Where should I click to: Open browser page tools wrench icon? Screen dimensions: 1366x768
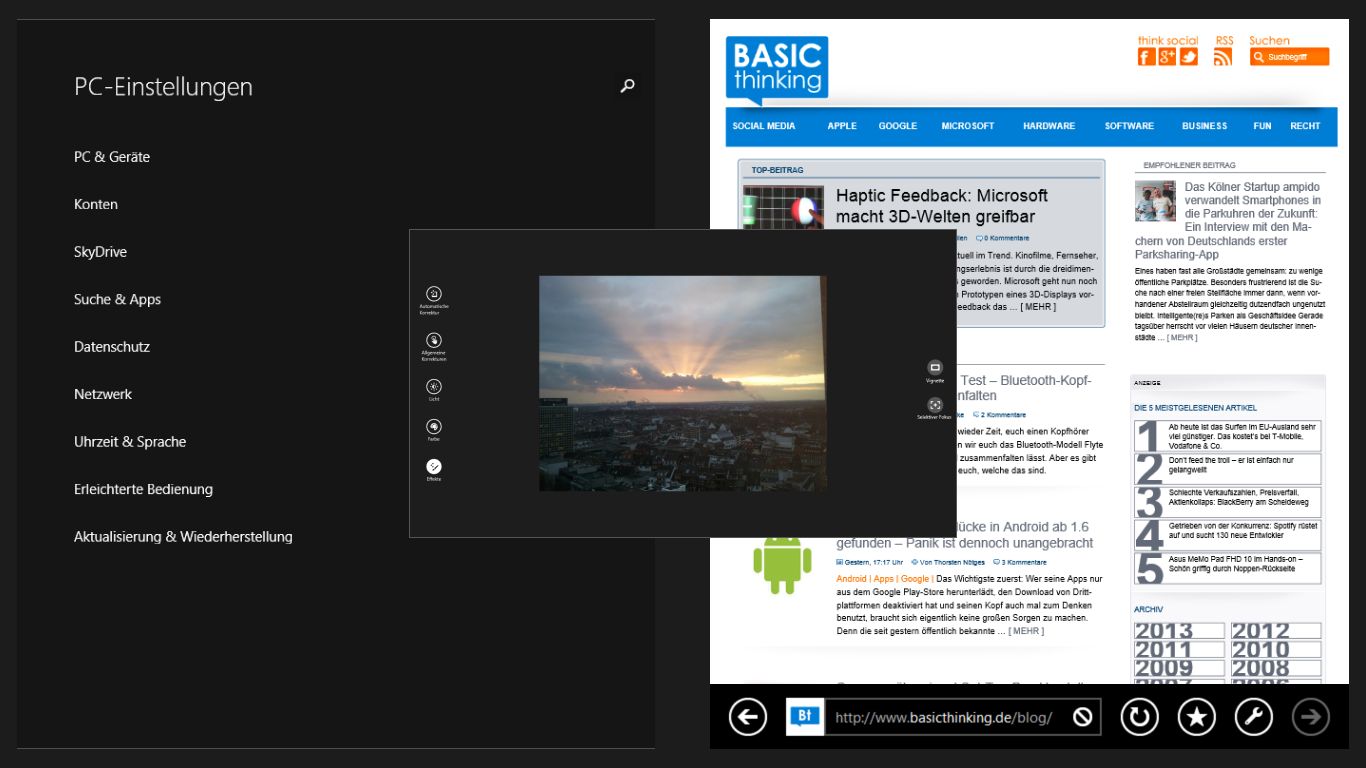coord(1254,716)
